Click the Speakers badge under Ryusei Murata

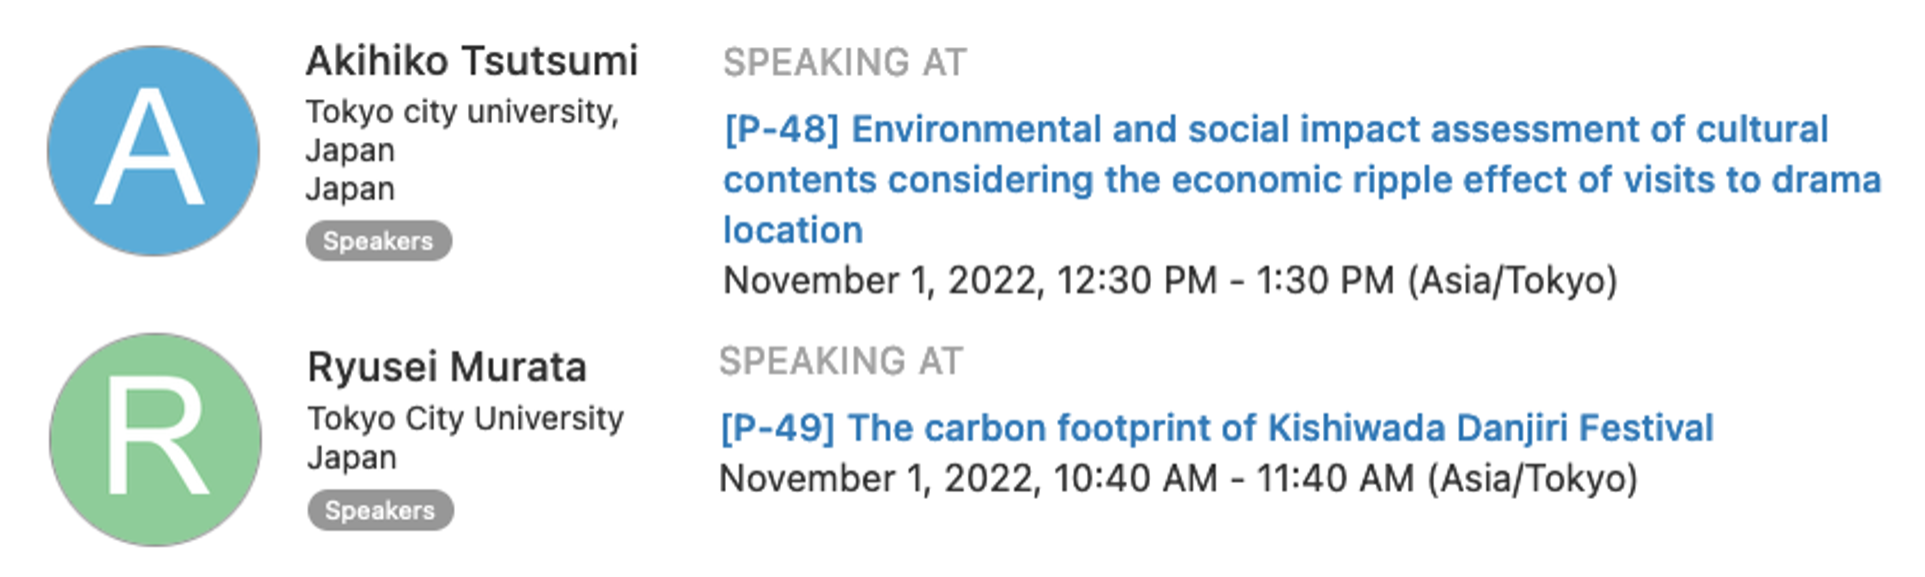(x=380, y=510)
